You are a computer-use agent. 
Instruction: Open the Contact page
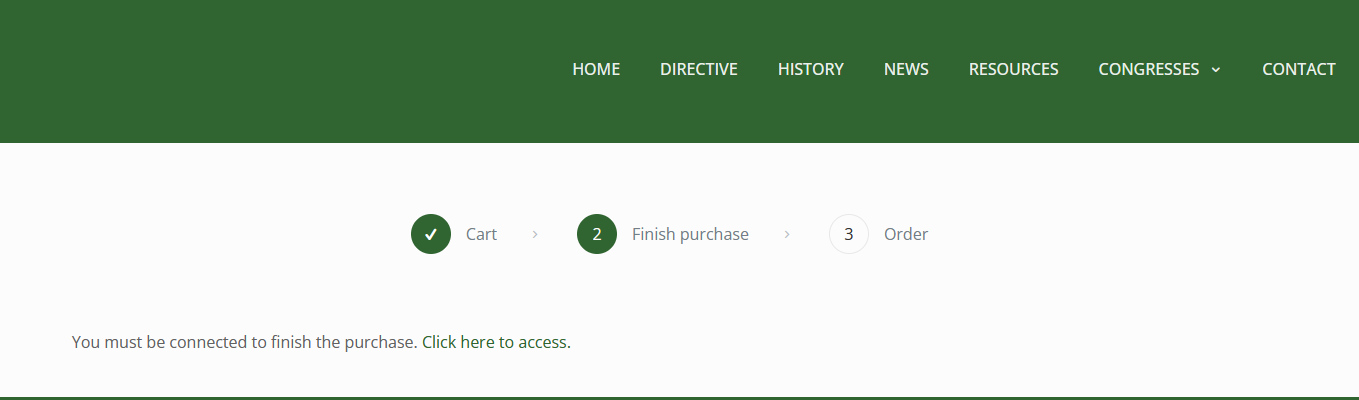tap(1298, 69)
